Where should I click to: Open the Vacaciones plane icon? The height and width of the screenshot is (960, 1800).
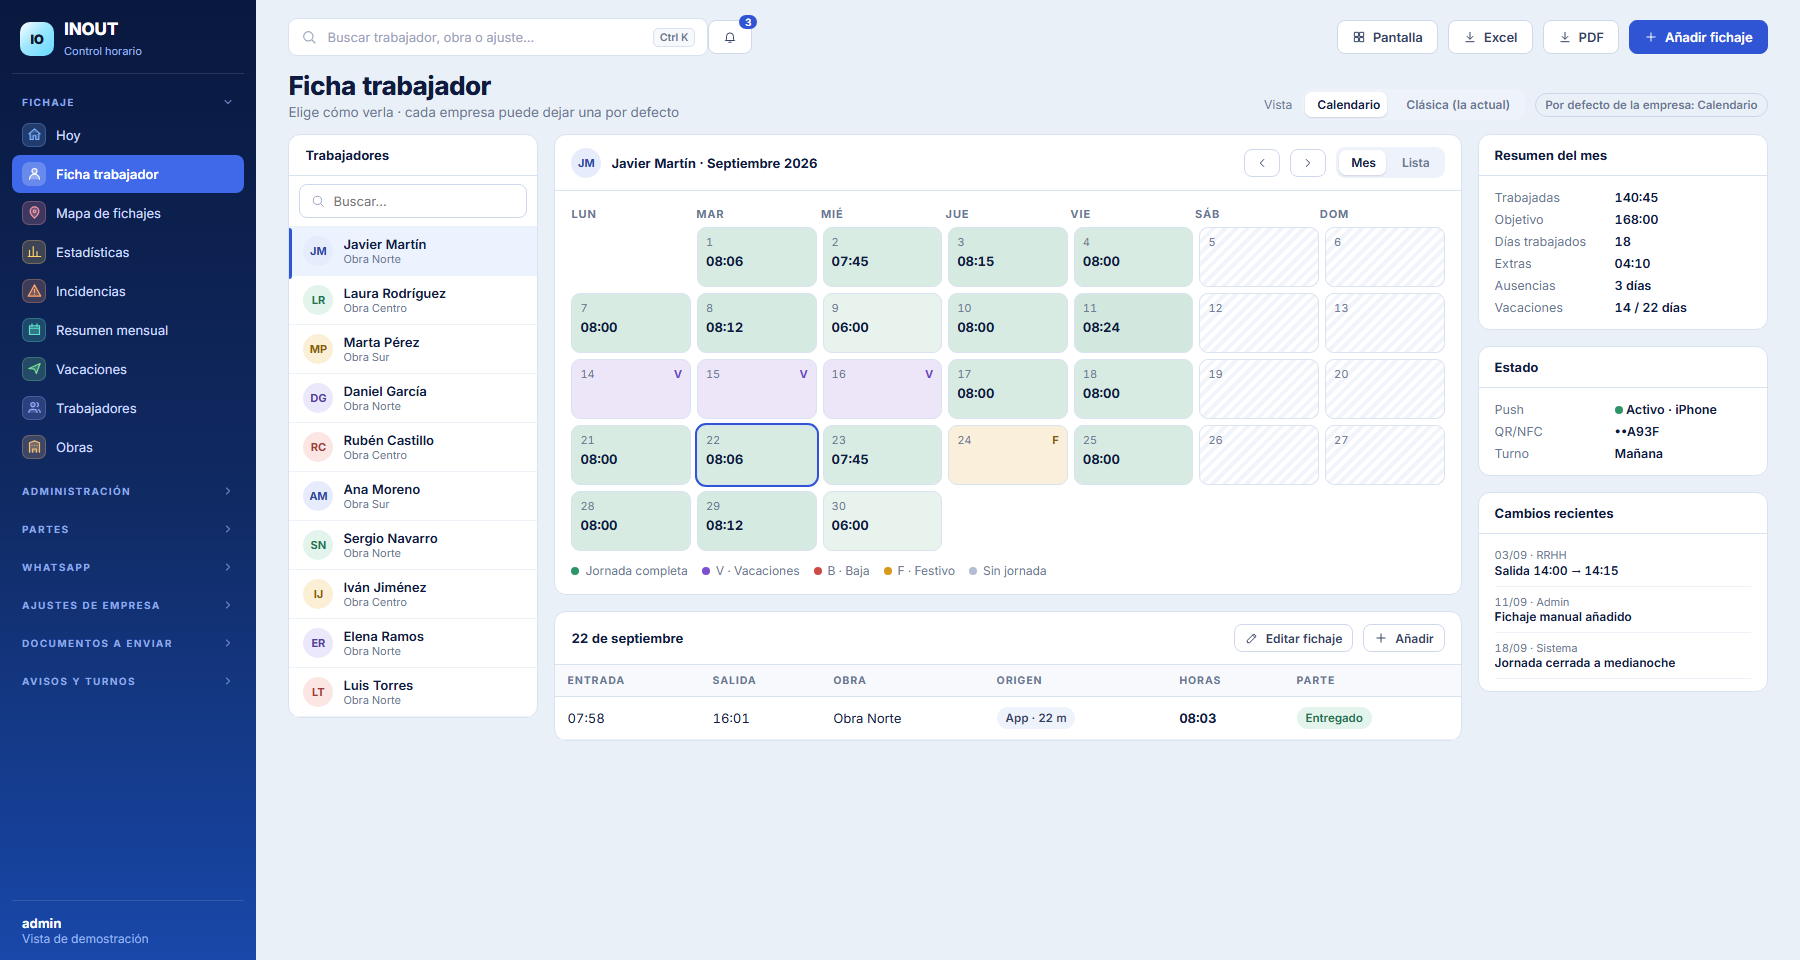point(35,369)
